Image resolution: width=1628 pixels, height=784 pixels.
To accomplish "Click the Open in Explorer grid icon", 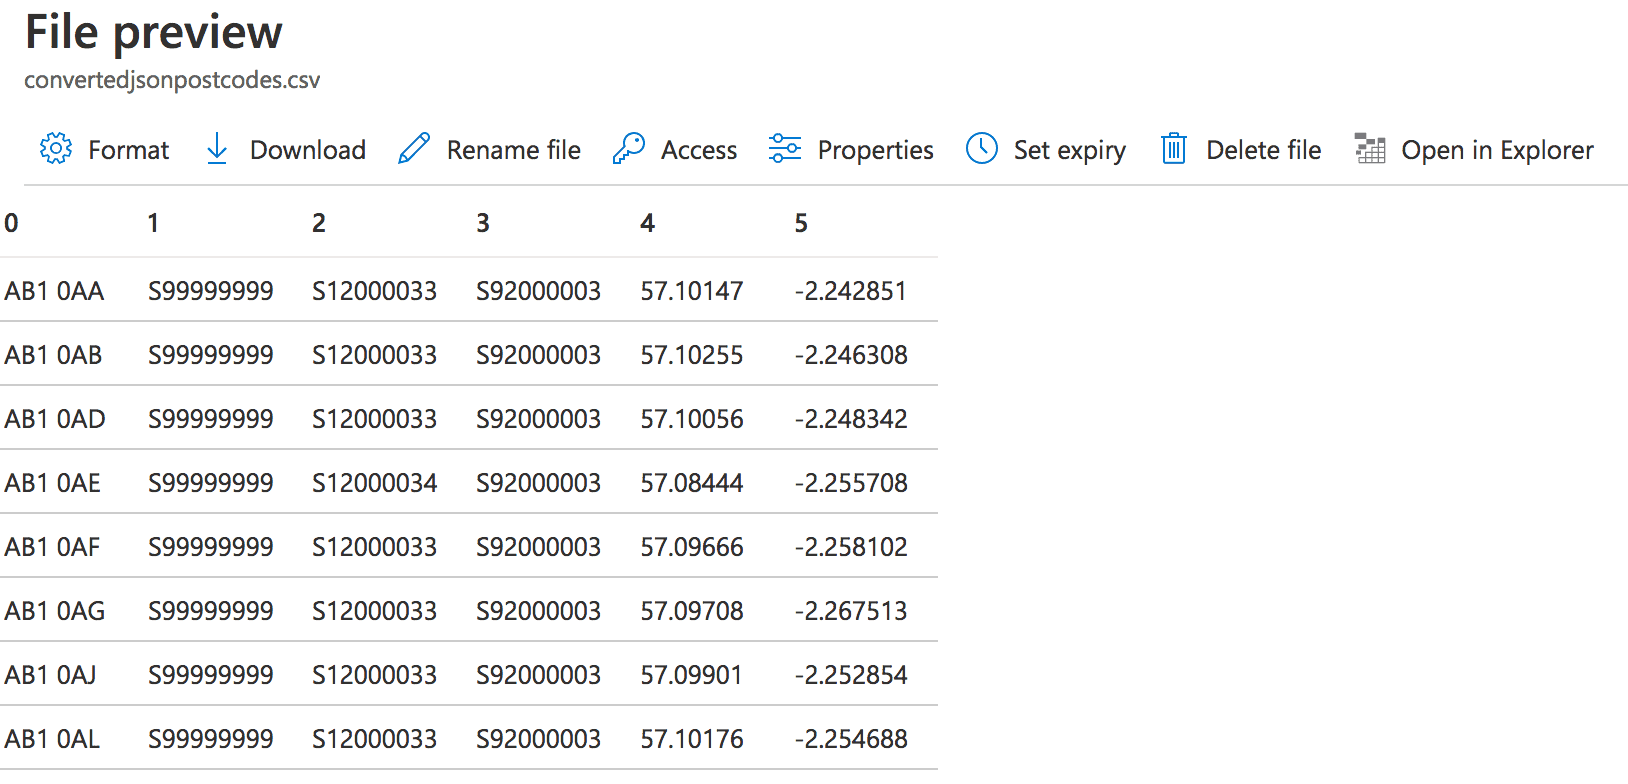I will [1370, 149].
